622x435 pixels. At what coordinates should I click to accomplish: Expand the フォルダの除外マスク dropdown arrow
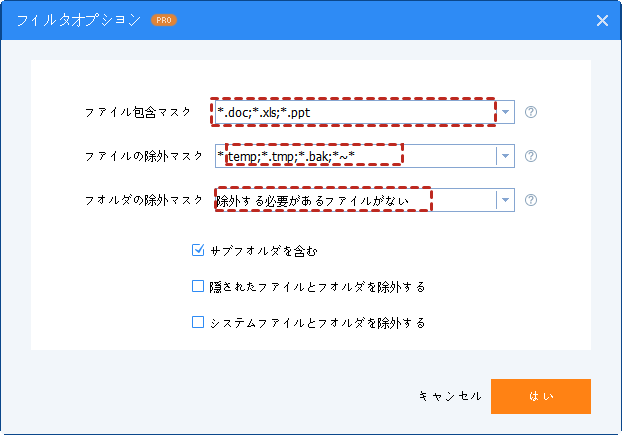[x=506, y=200]
